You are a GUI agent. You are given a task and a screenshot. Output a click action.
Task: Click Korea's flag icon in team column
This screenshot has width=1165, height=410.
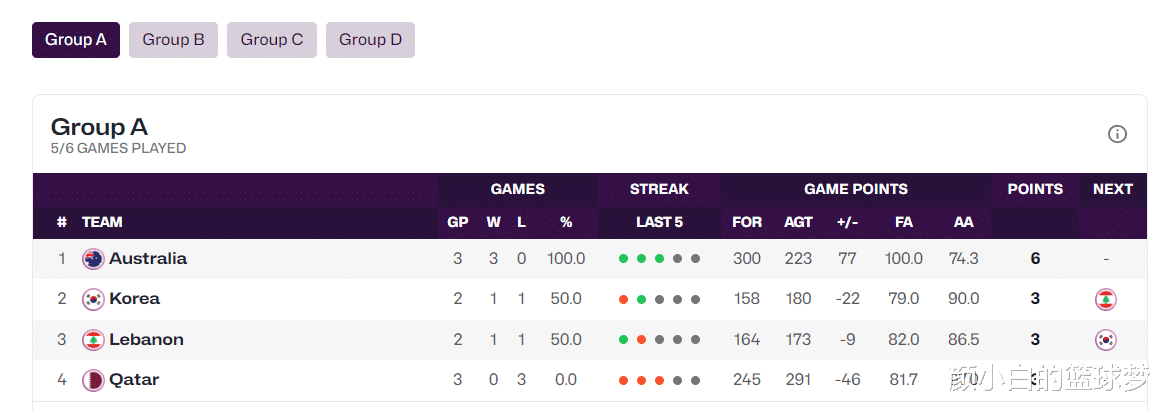[x=93, y=299]
